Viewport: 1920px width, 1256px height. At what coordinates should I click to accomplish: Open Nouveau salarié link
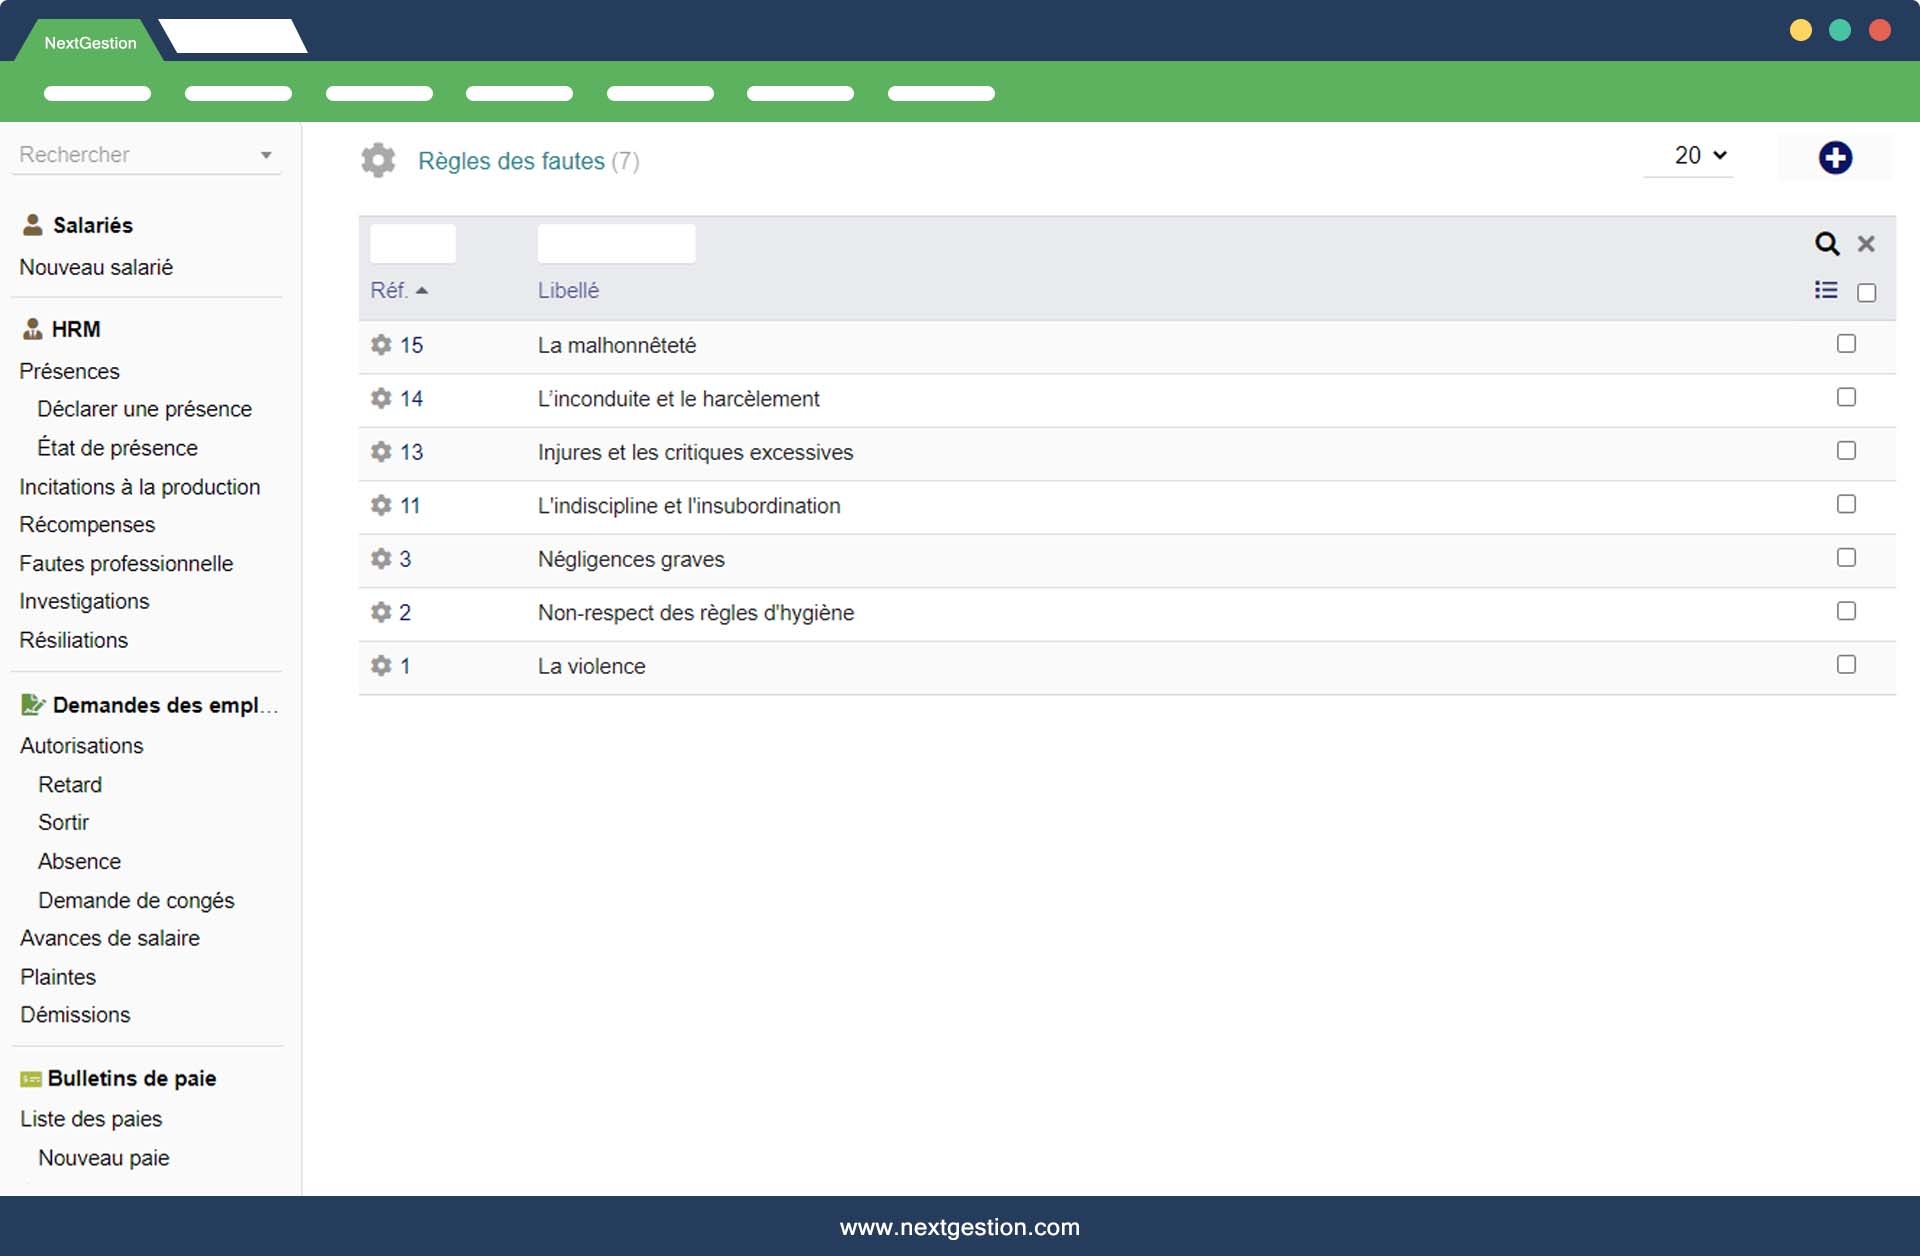pos(96,267)
